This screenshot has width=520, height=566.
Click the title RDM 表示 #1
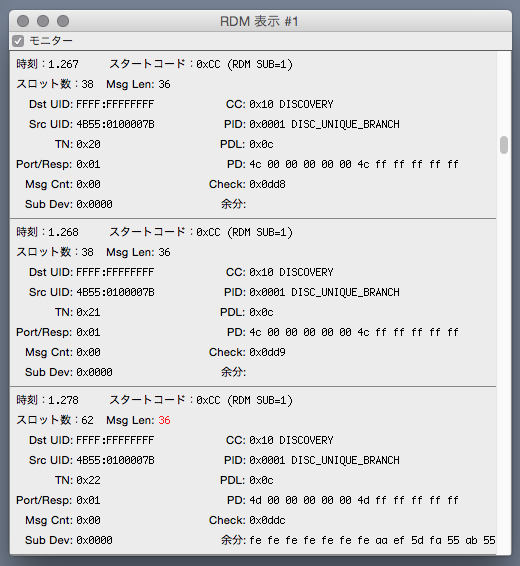click(259, 21)
